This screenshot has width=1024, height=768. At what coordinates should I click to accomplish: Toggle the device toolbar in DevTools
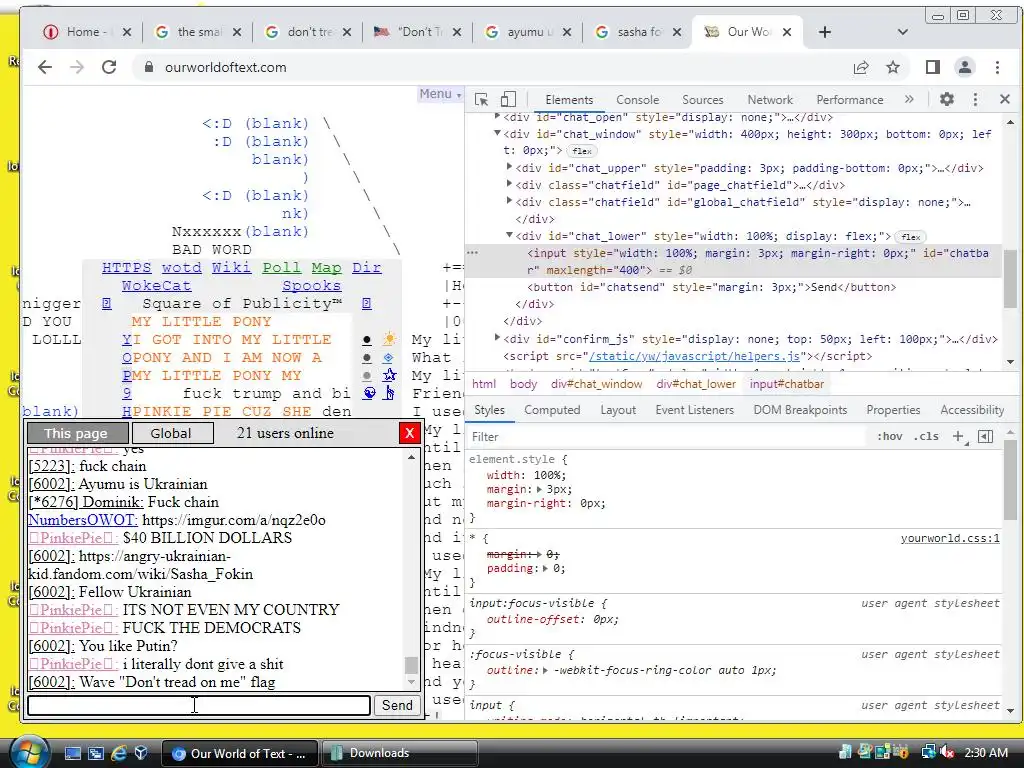coord(508,99)
